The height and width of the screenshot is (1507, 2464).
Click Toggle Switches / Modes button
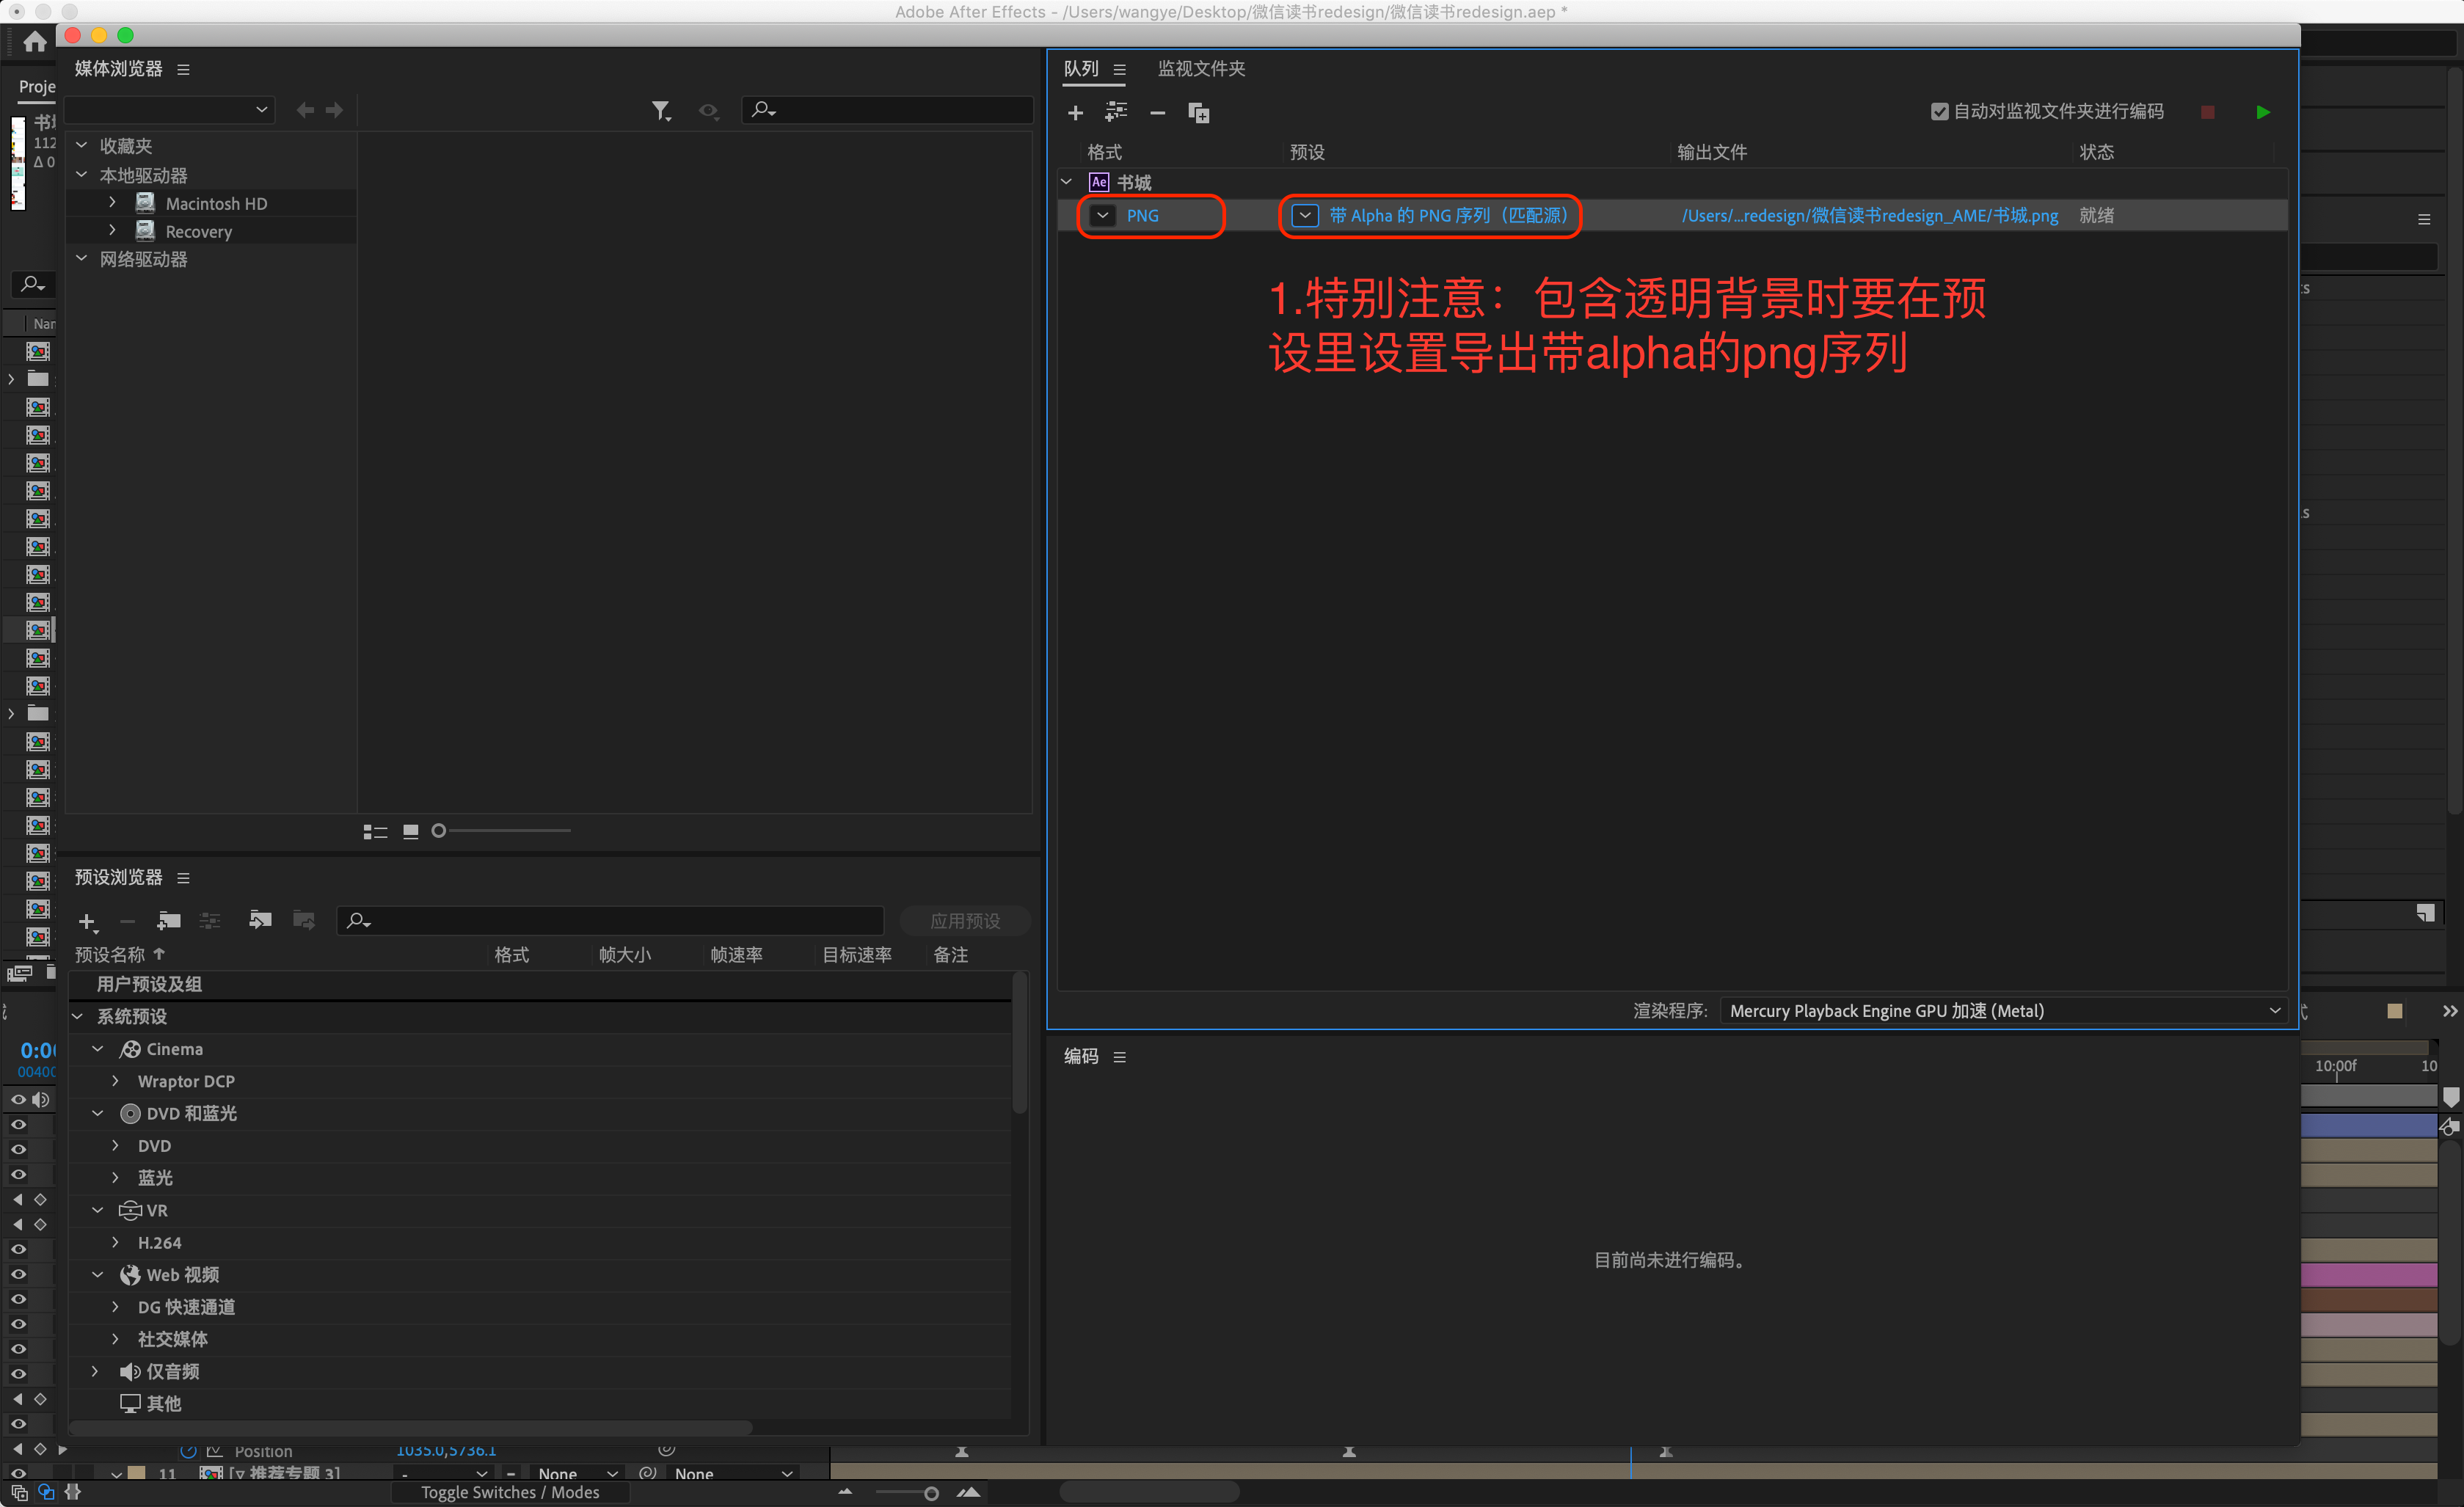[x=510, y=1491]
